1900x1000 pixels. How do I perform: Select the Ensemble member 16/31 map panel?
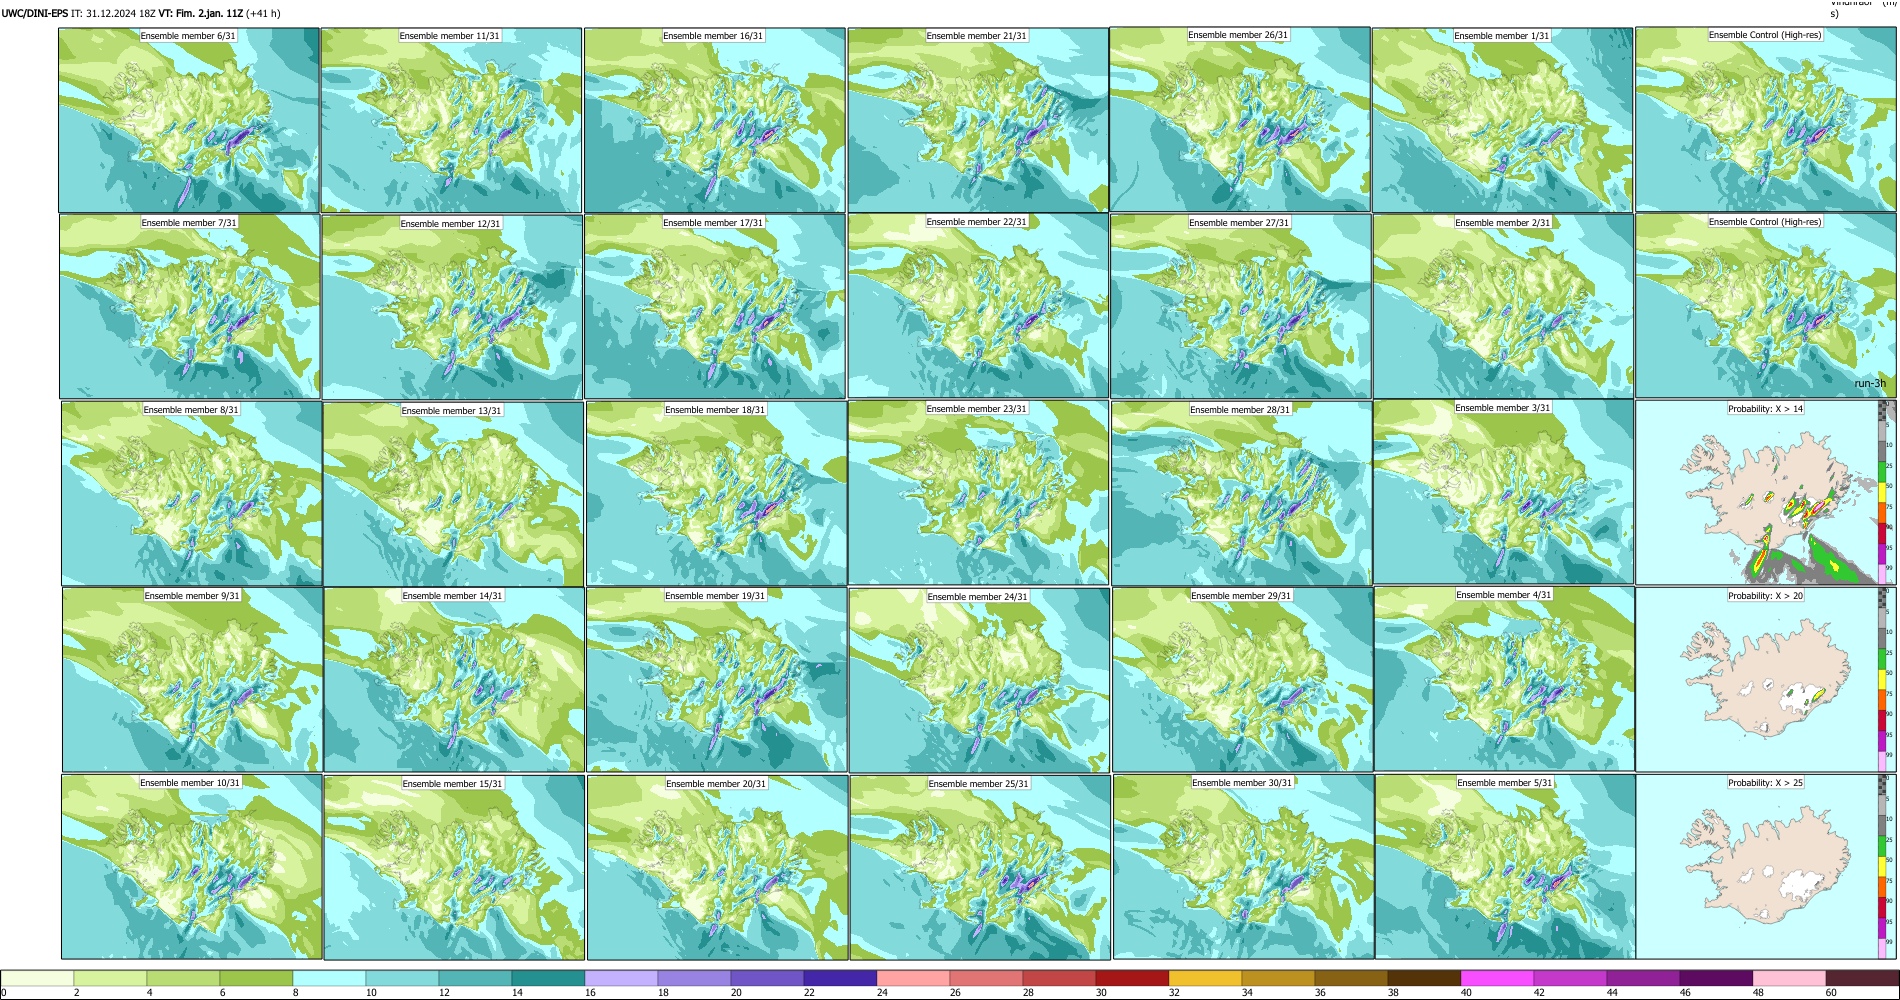click(x=715, y=120)
